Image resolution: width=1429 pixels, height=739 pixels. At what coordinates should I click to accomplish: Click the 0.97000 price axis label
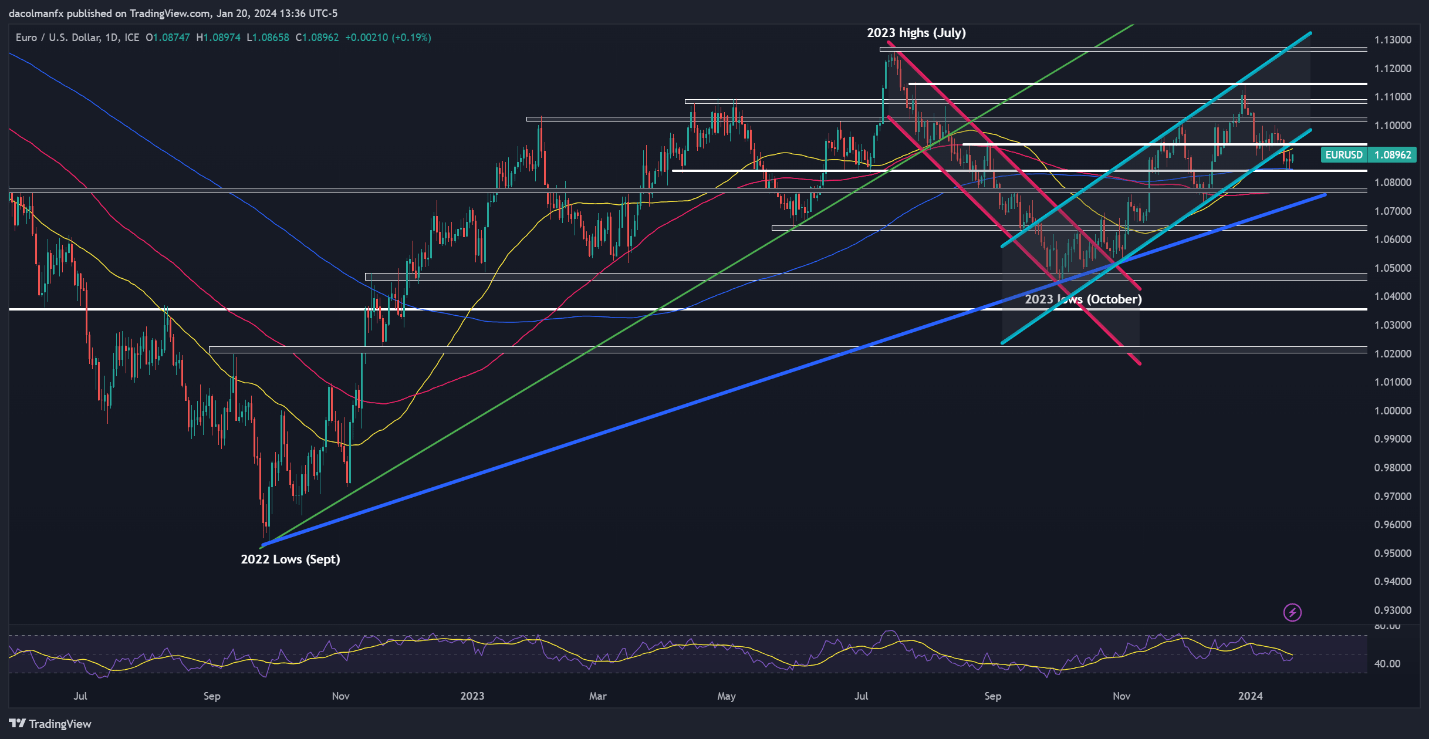1391,496
